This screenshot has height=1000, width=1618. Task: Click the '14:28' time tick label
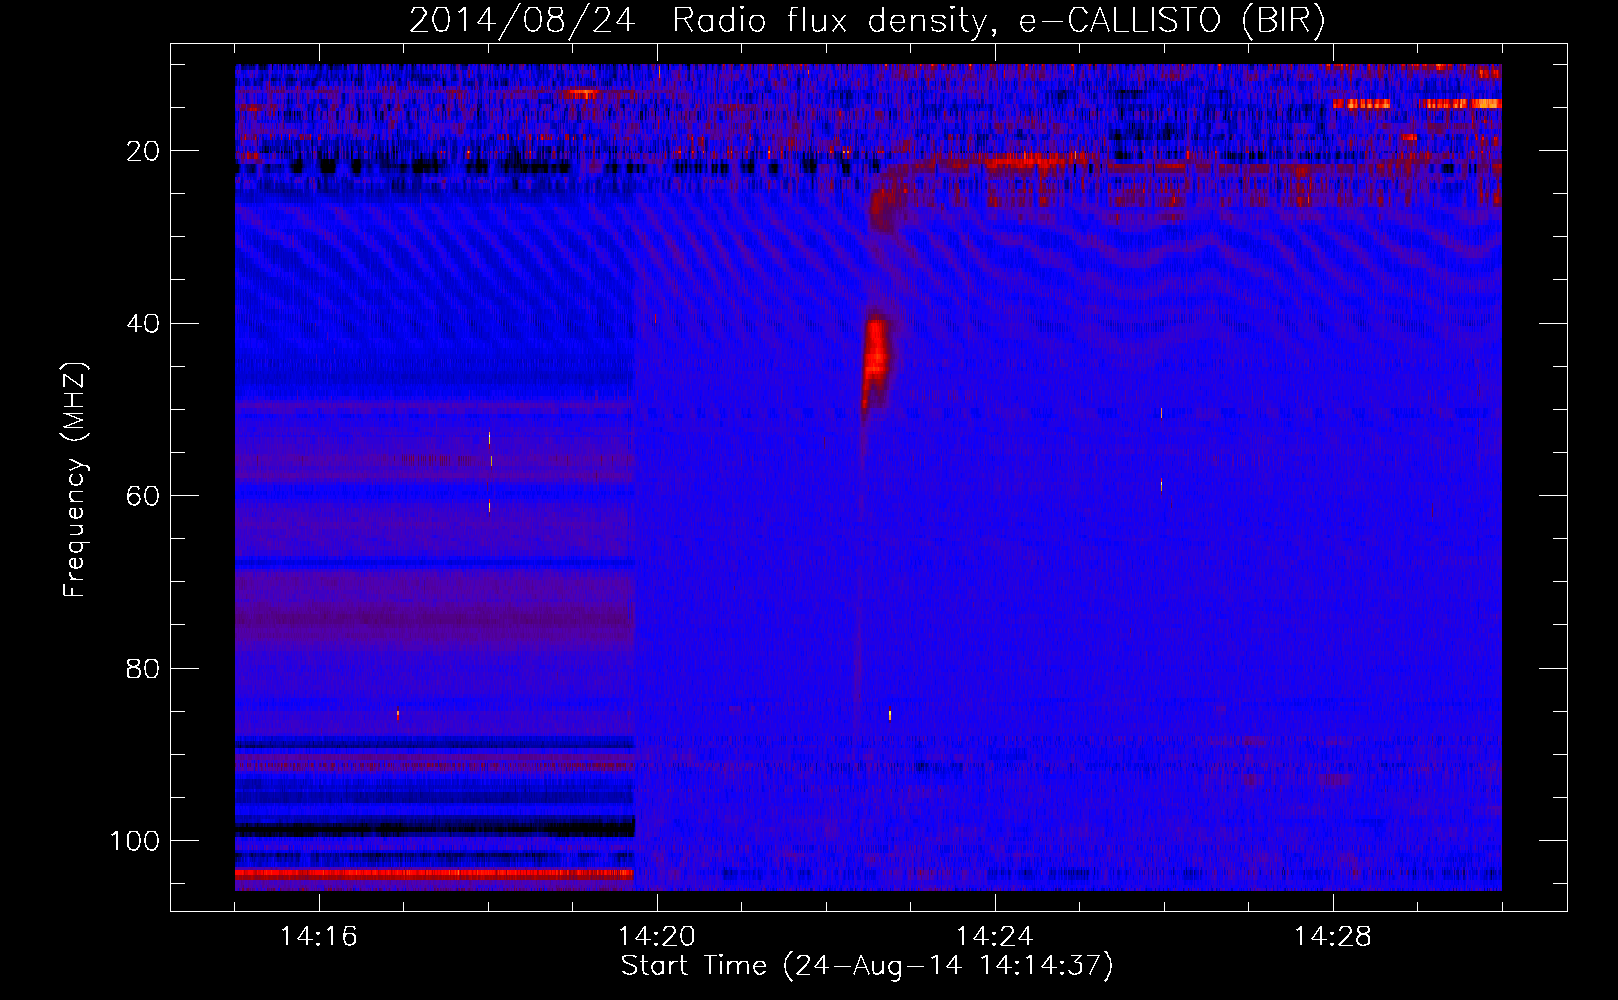tap(1332, 937)
